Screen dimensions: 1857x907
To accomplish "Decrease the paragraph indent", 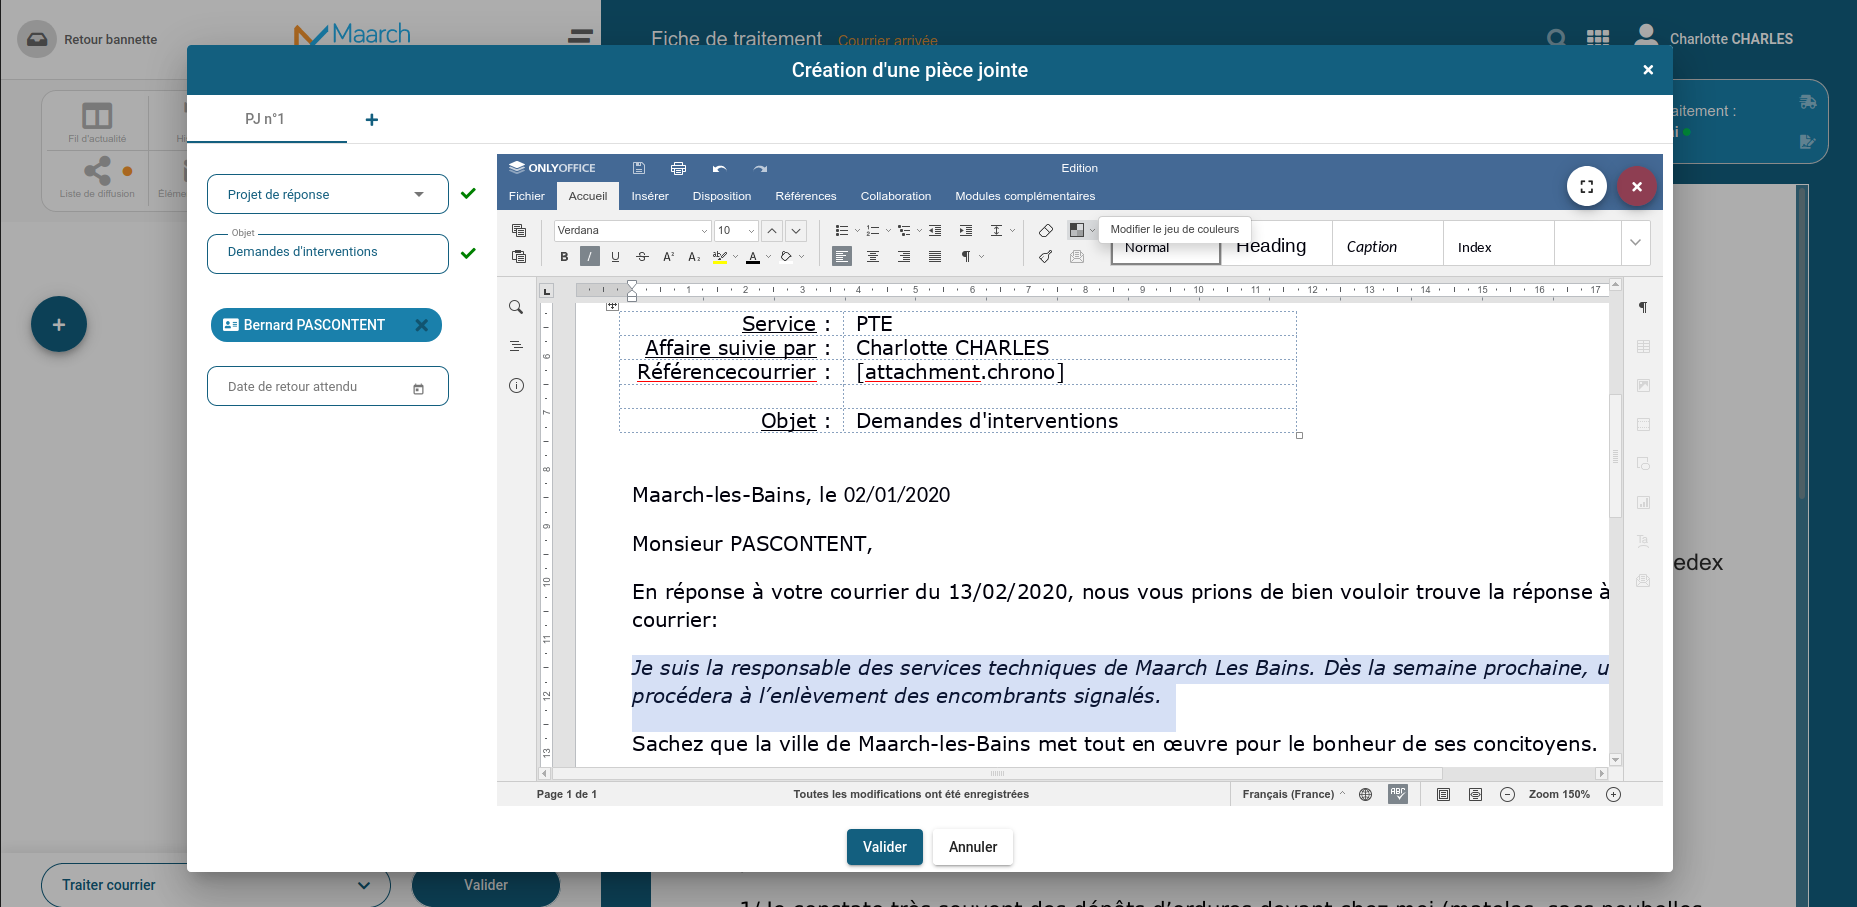I will tap(934, 230).
